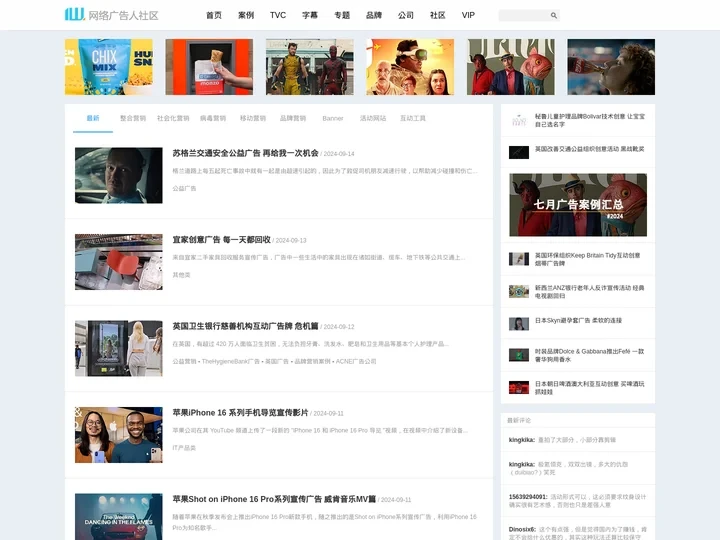Open sidebar link 日本Skyn避孕套广告 柔软的连接

click(x=578, y=321)
